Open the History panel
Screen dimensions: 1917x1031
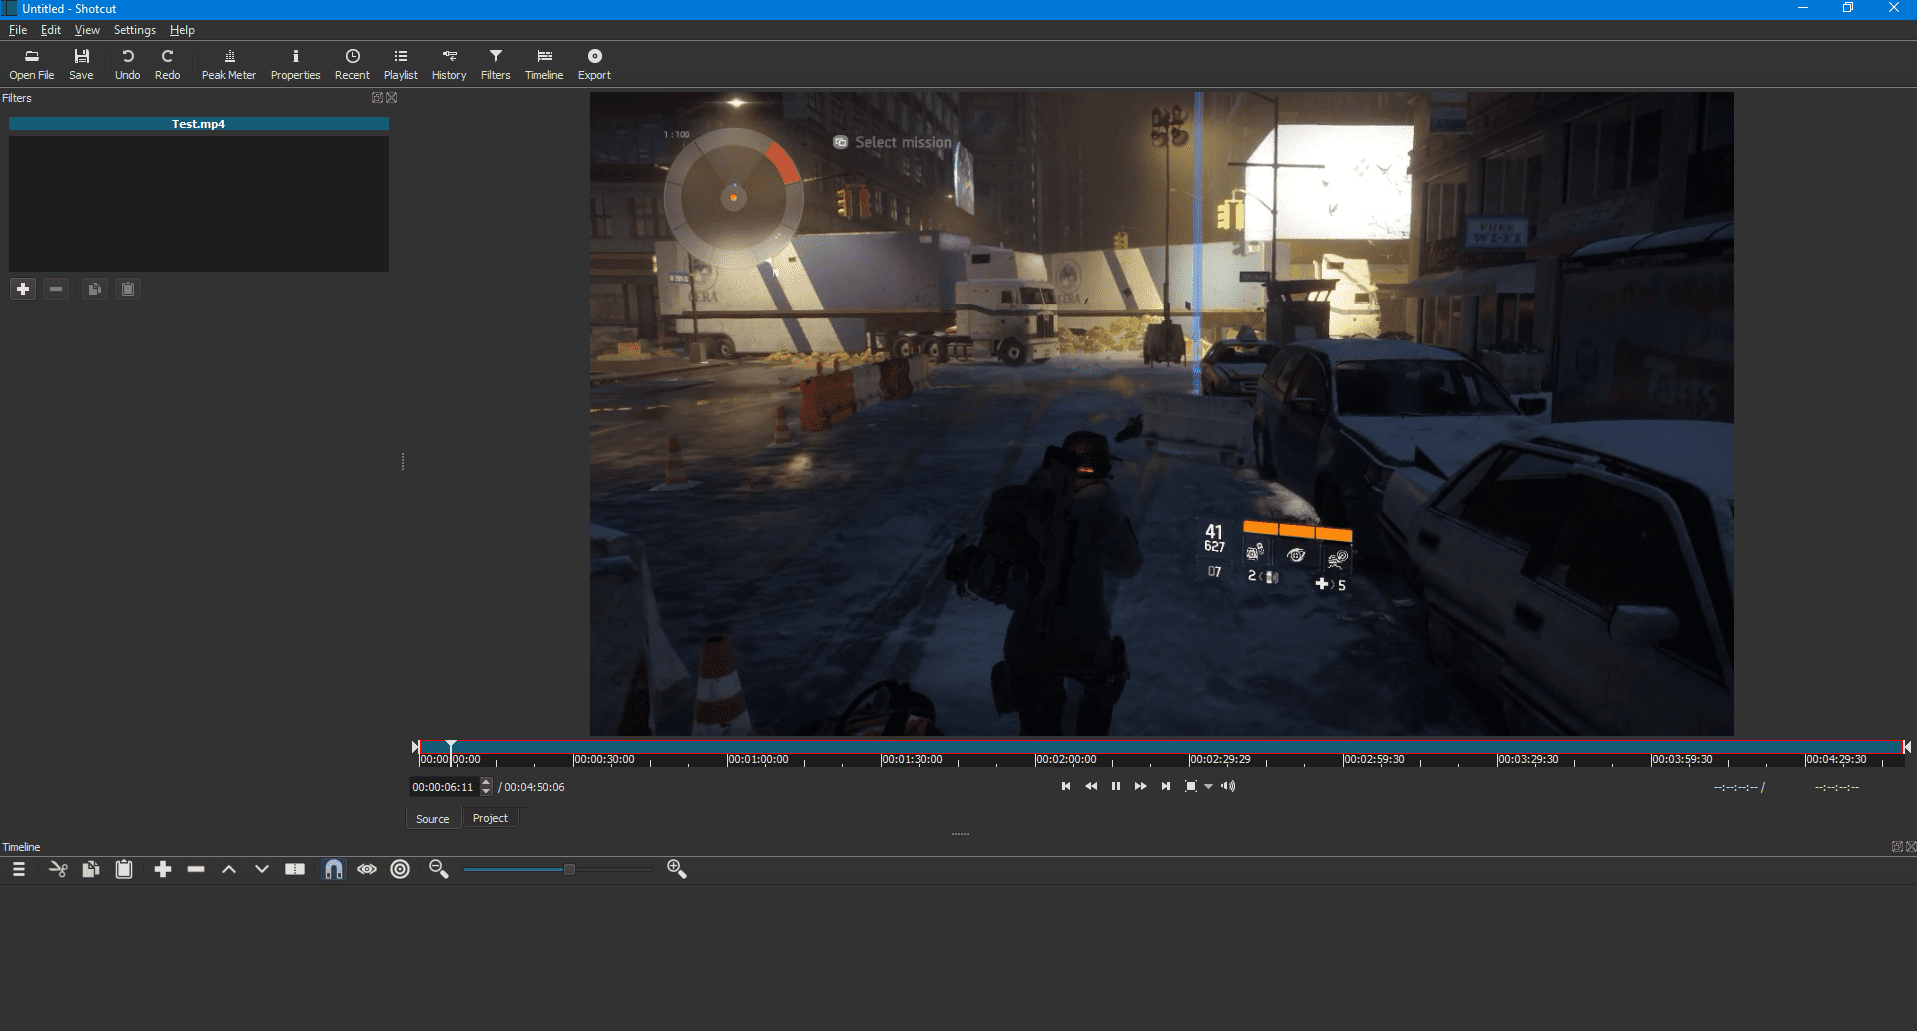tap(449, 64)
